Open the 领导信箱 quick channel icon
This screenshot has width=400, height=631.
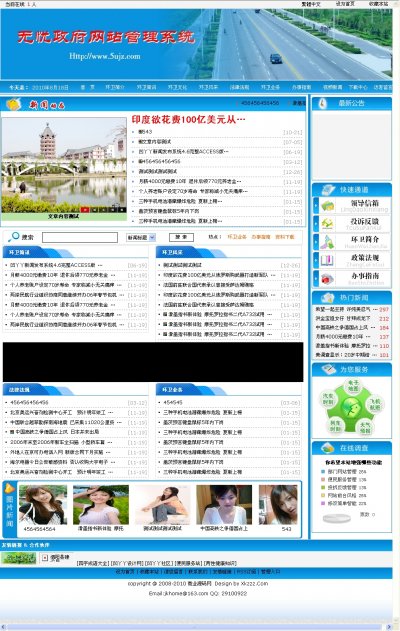pyautogui.click(x=328, y=206)
